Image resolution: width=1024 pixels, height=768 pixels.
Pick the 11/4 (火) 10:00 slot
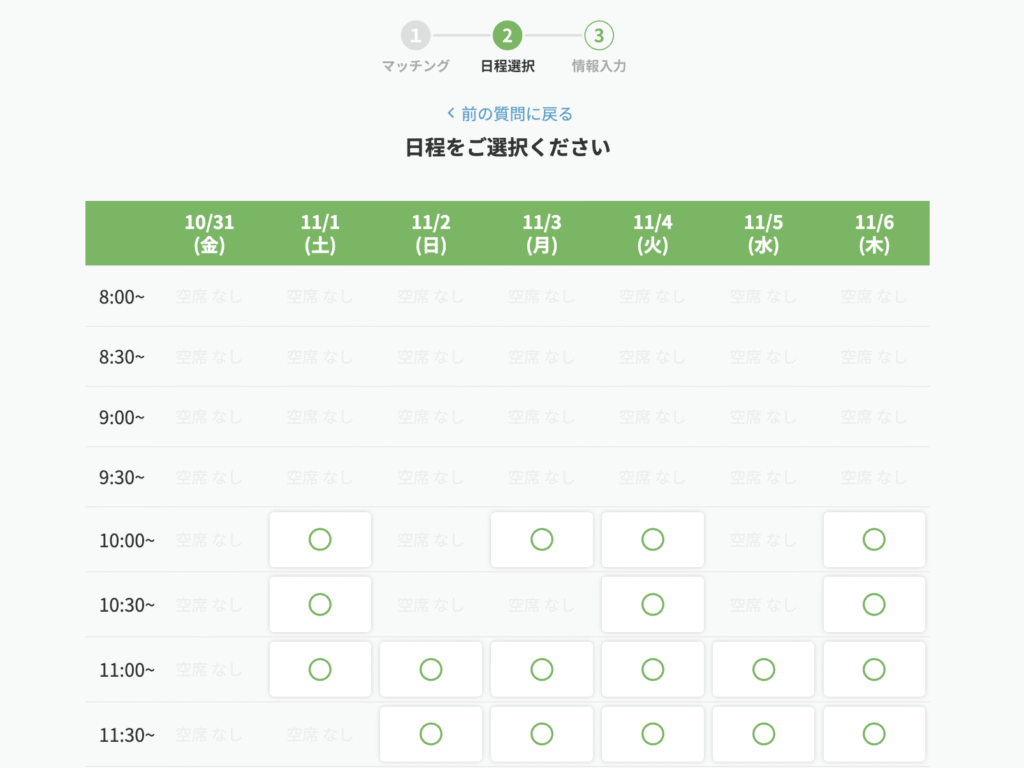coord(653,540)
